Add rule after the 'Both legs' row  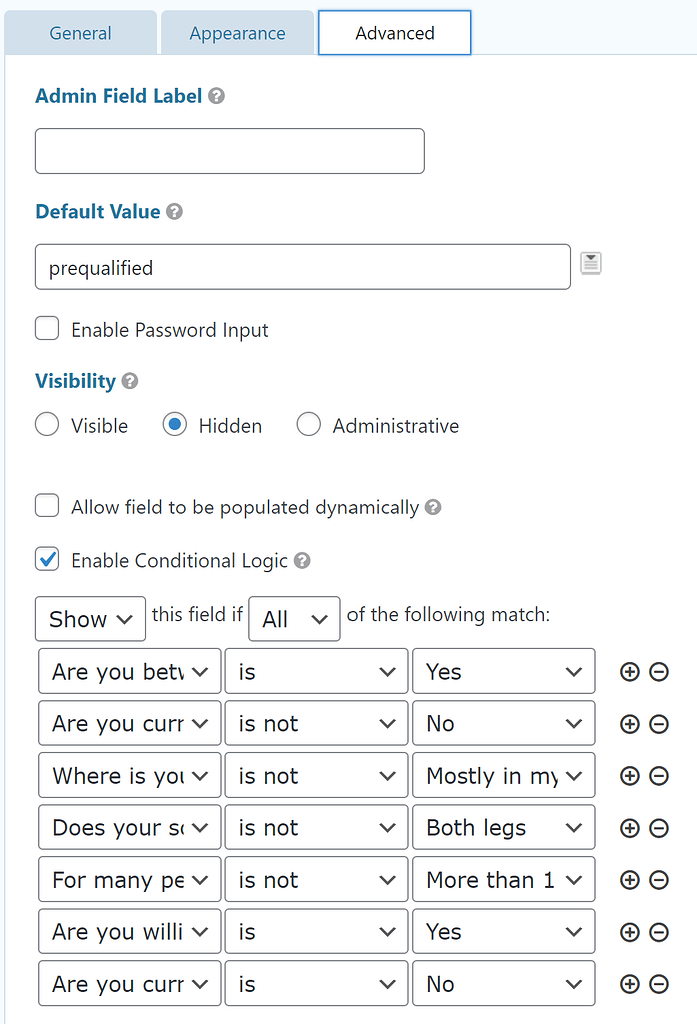[629, 828]
